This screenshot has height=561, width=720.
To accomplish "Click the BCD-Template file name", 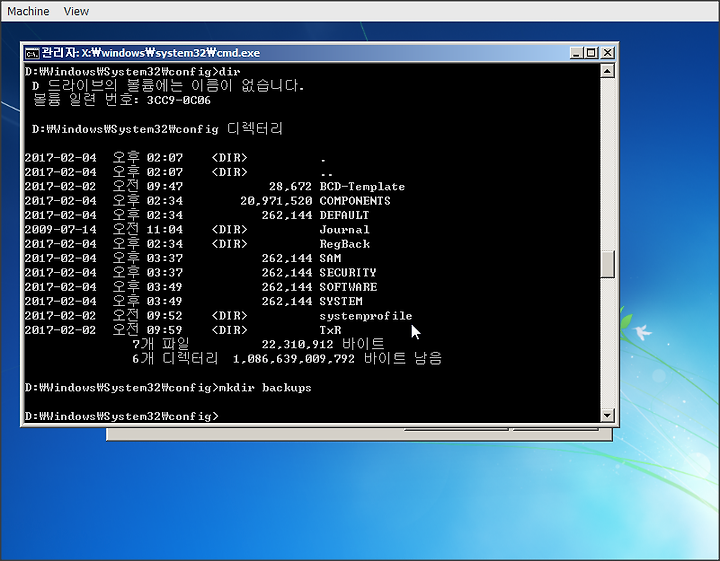I will tap(362, 186).
